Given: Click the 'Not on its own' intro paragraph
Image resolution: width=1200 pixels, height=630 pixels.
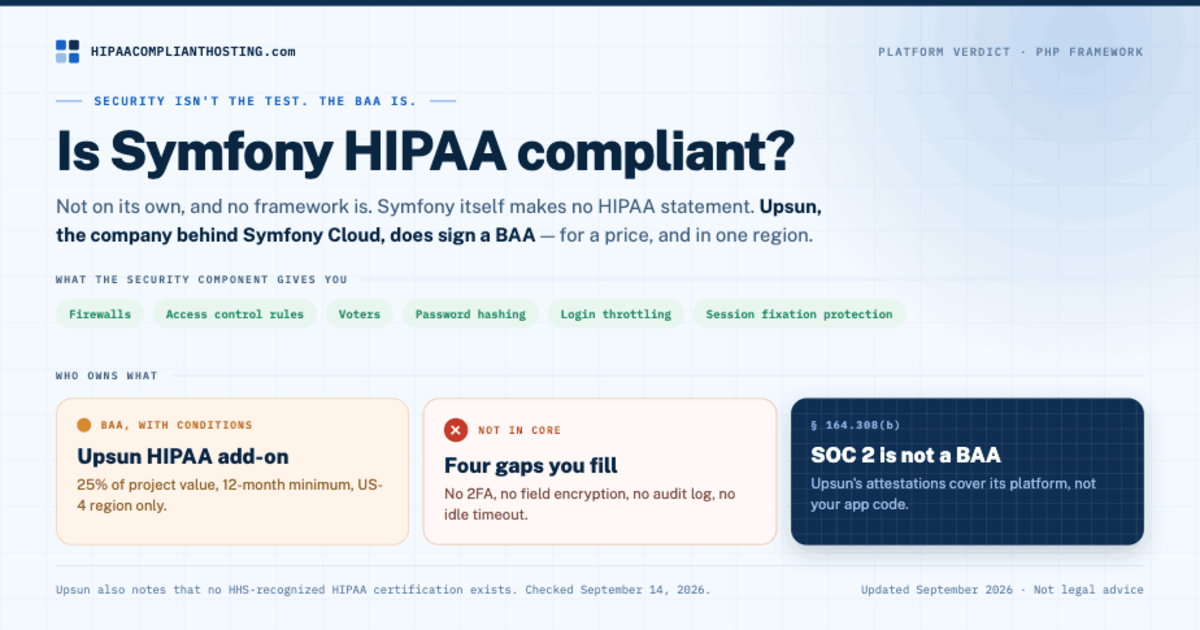Looking at the screenshot, I should (439, 223).
